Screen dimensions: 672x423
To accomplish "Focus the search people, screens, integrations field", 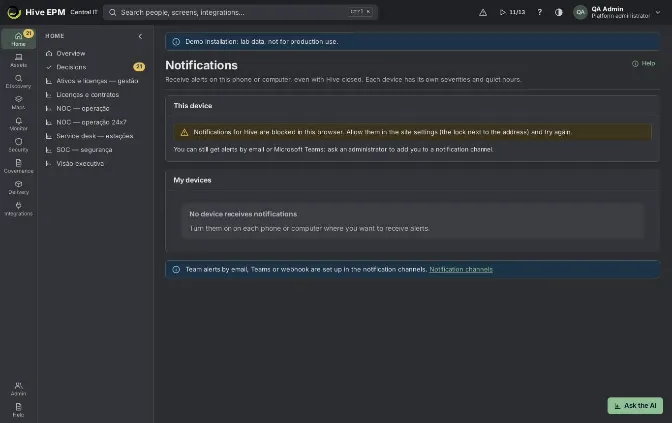I will 240,12.
